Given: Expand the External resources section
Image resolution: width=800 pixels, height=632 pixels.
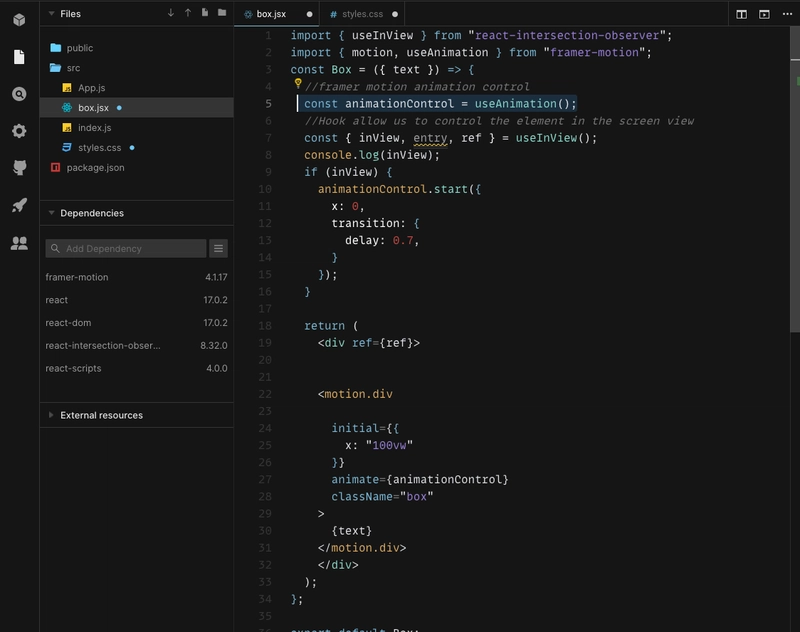Looking at the screenshot, I should (51, 415).
